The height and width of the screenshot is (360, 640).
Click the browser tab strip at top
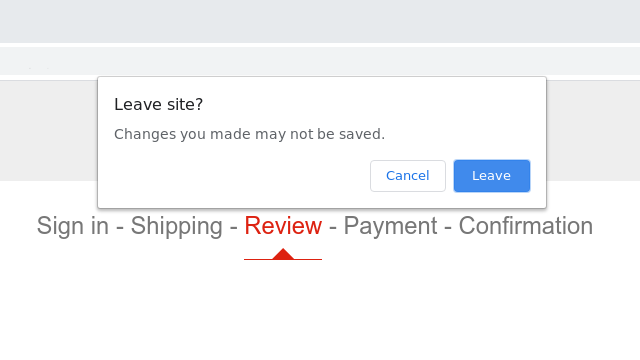[x=320, y=21]
